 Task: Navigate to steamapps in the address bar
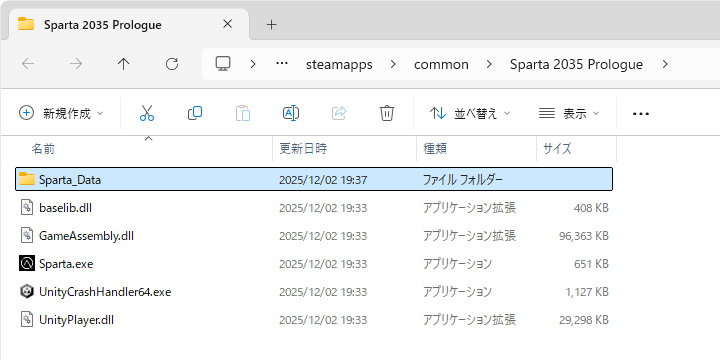339,64
